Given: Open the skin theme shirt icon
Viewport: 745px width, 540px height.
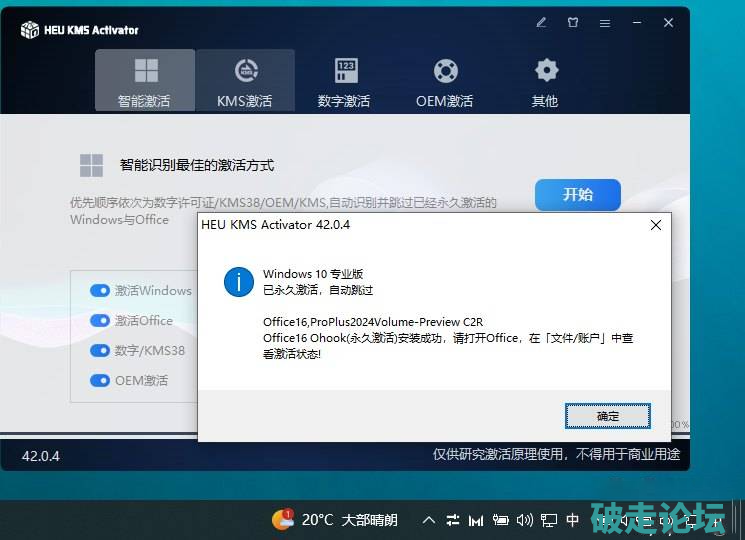Looking at the screenshot, I should (573, 22).
